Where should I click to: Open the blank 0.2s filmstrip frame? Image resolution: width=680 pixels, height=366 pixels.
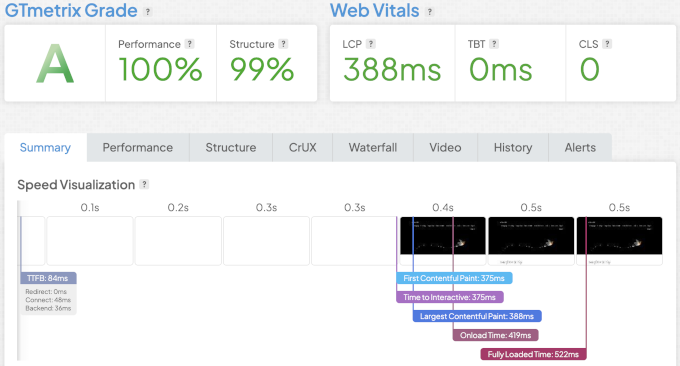(x=178, y=241)
